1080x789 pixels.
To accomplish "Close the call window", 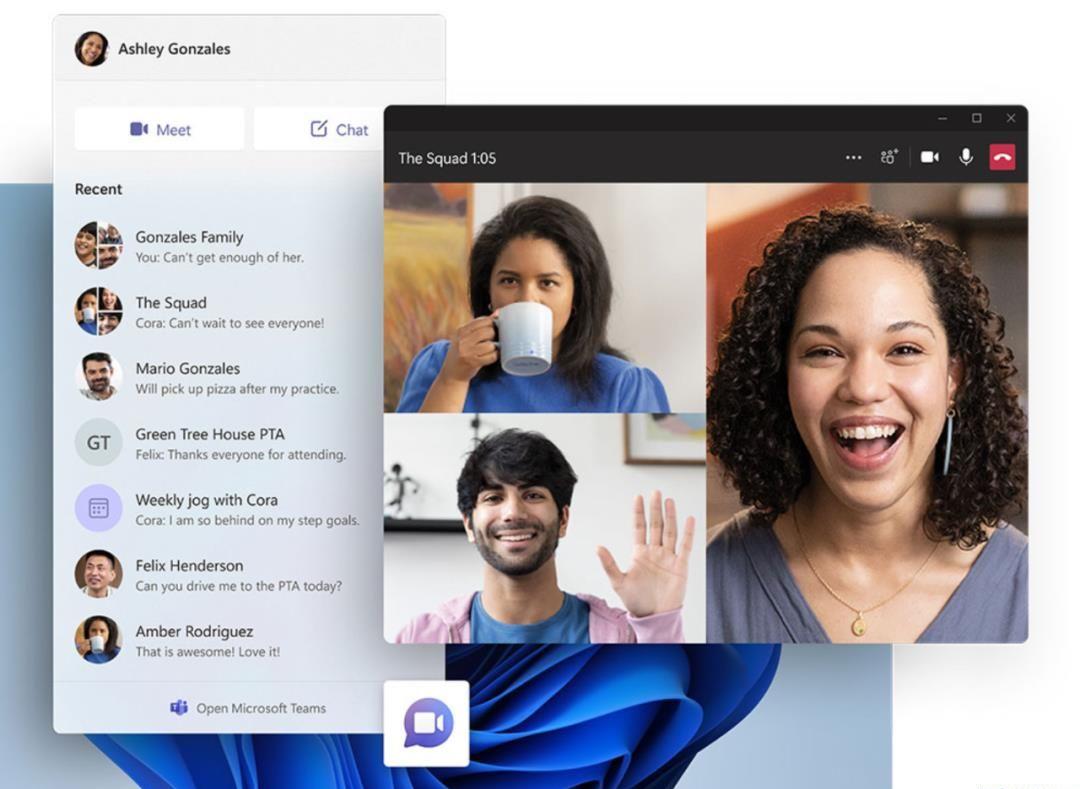I will [x=1010, y=118].
